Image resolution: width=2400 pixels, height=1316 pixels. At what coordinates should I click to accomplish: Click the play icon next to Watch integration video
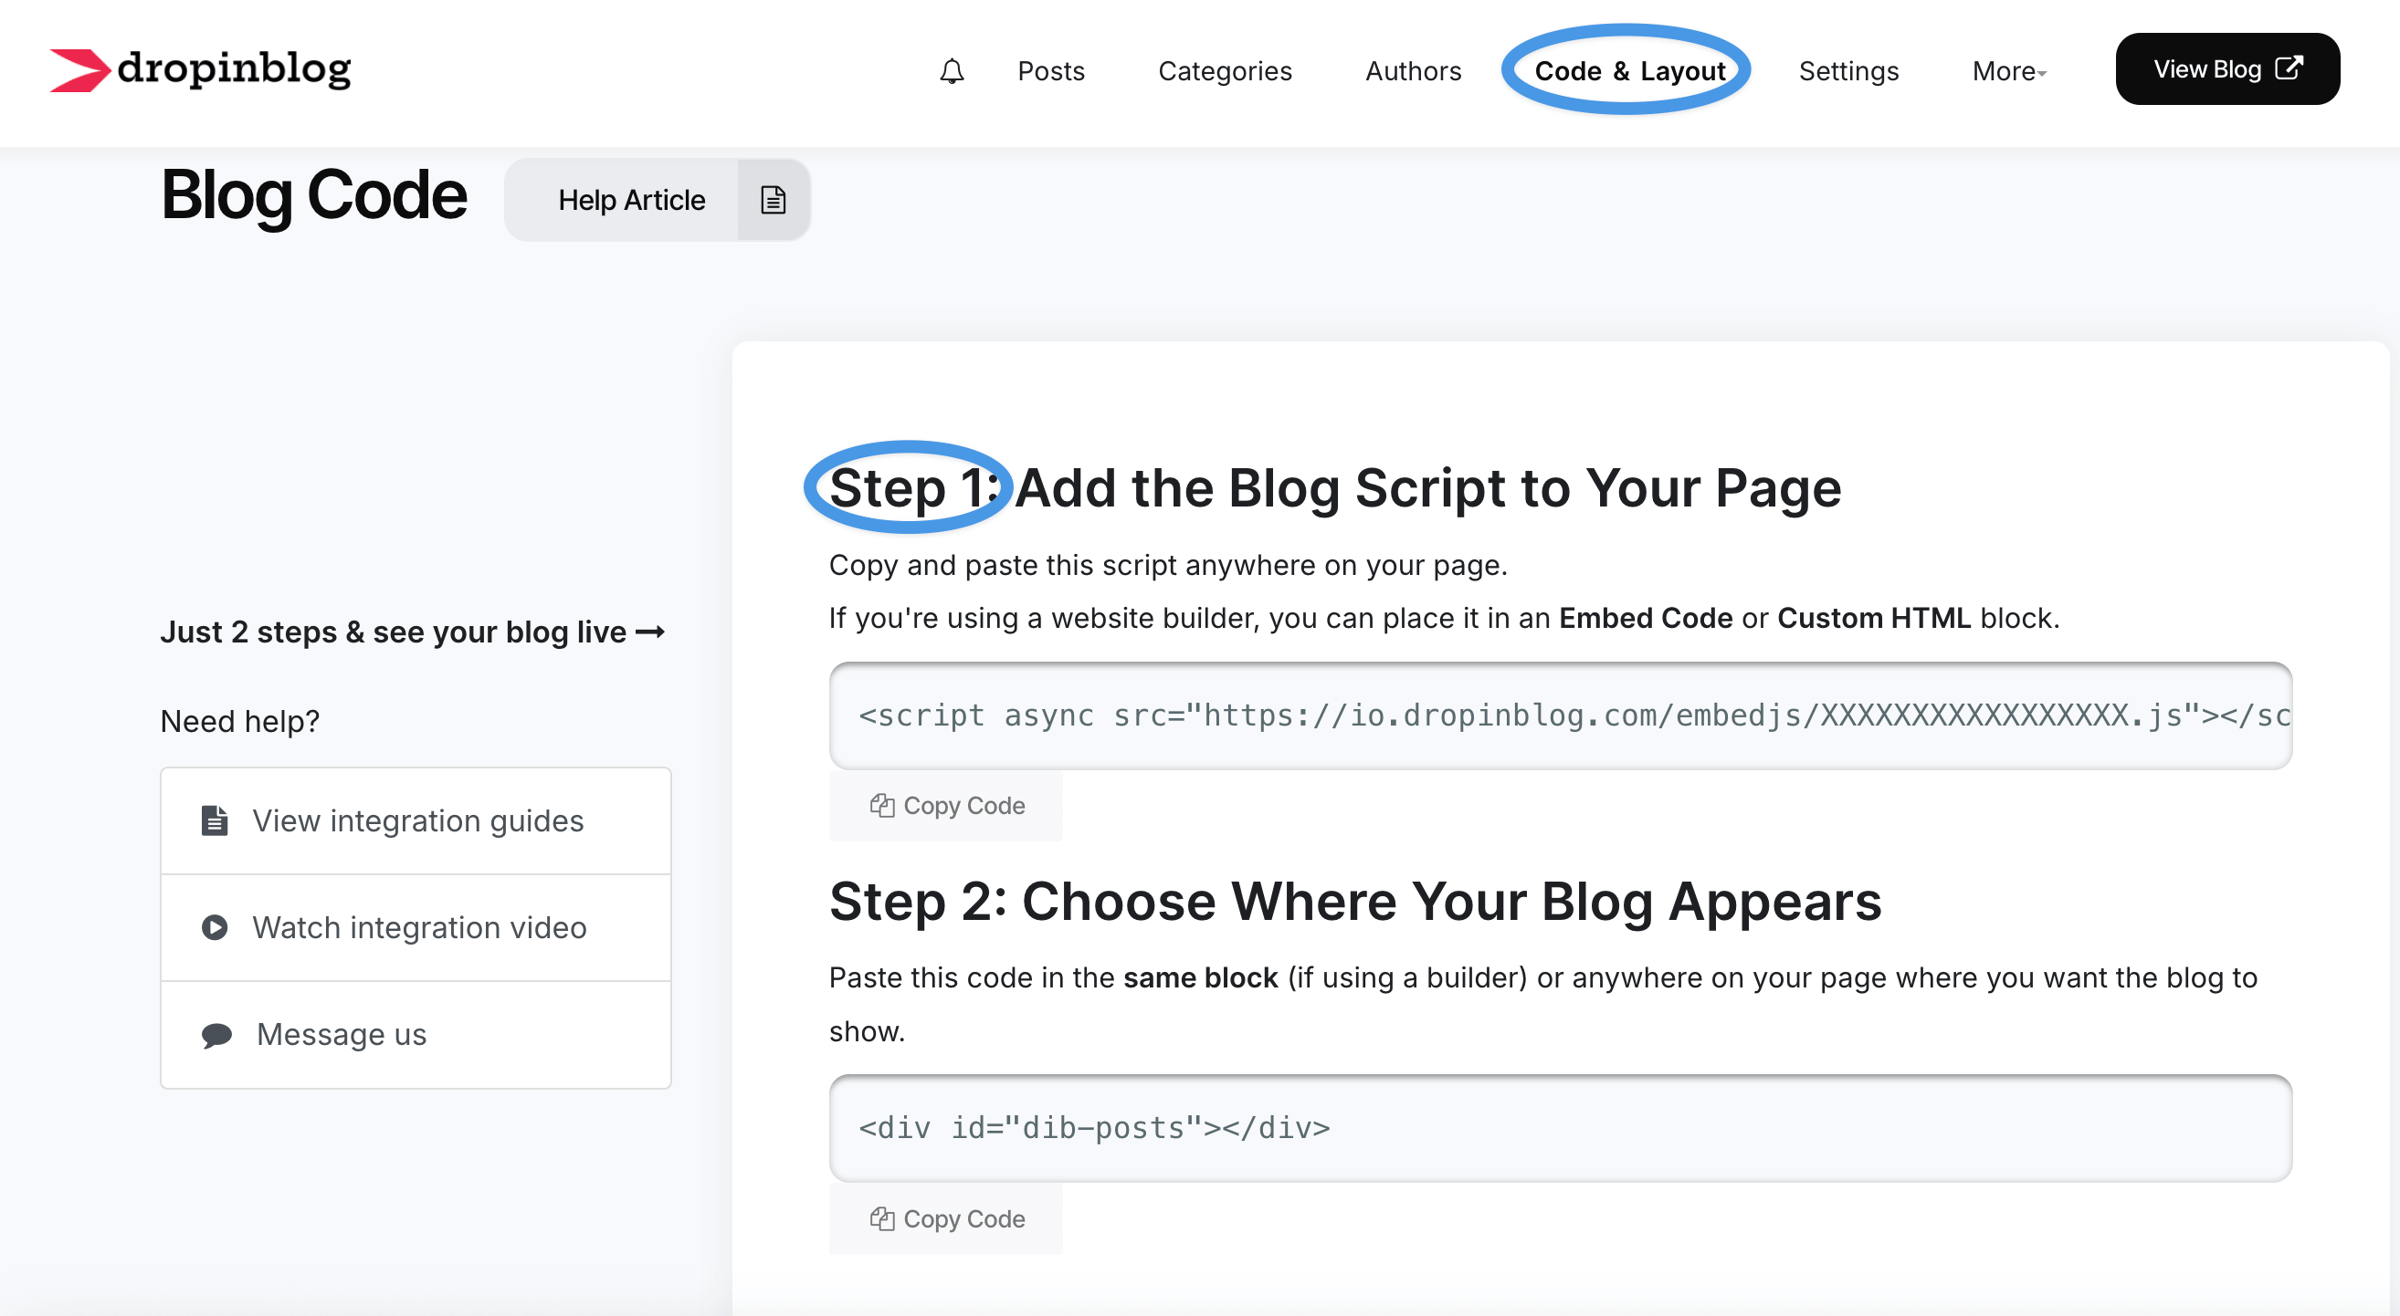click(x=213, y=927)
